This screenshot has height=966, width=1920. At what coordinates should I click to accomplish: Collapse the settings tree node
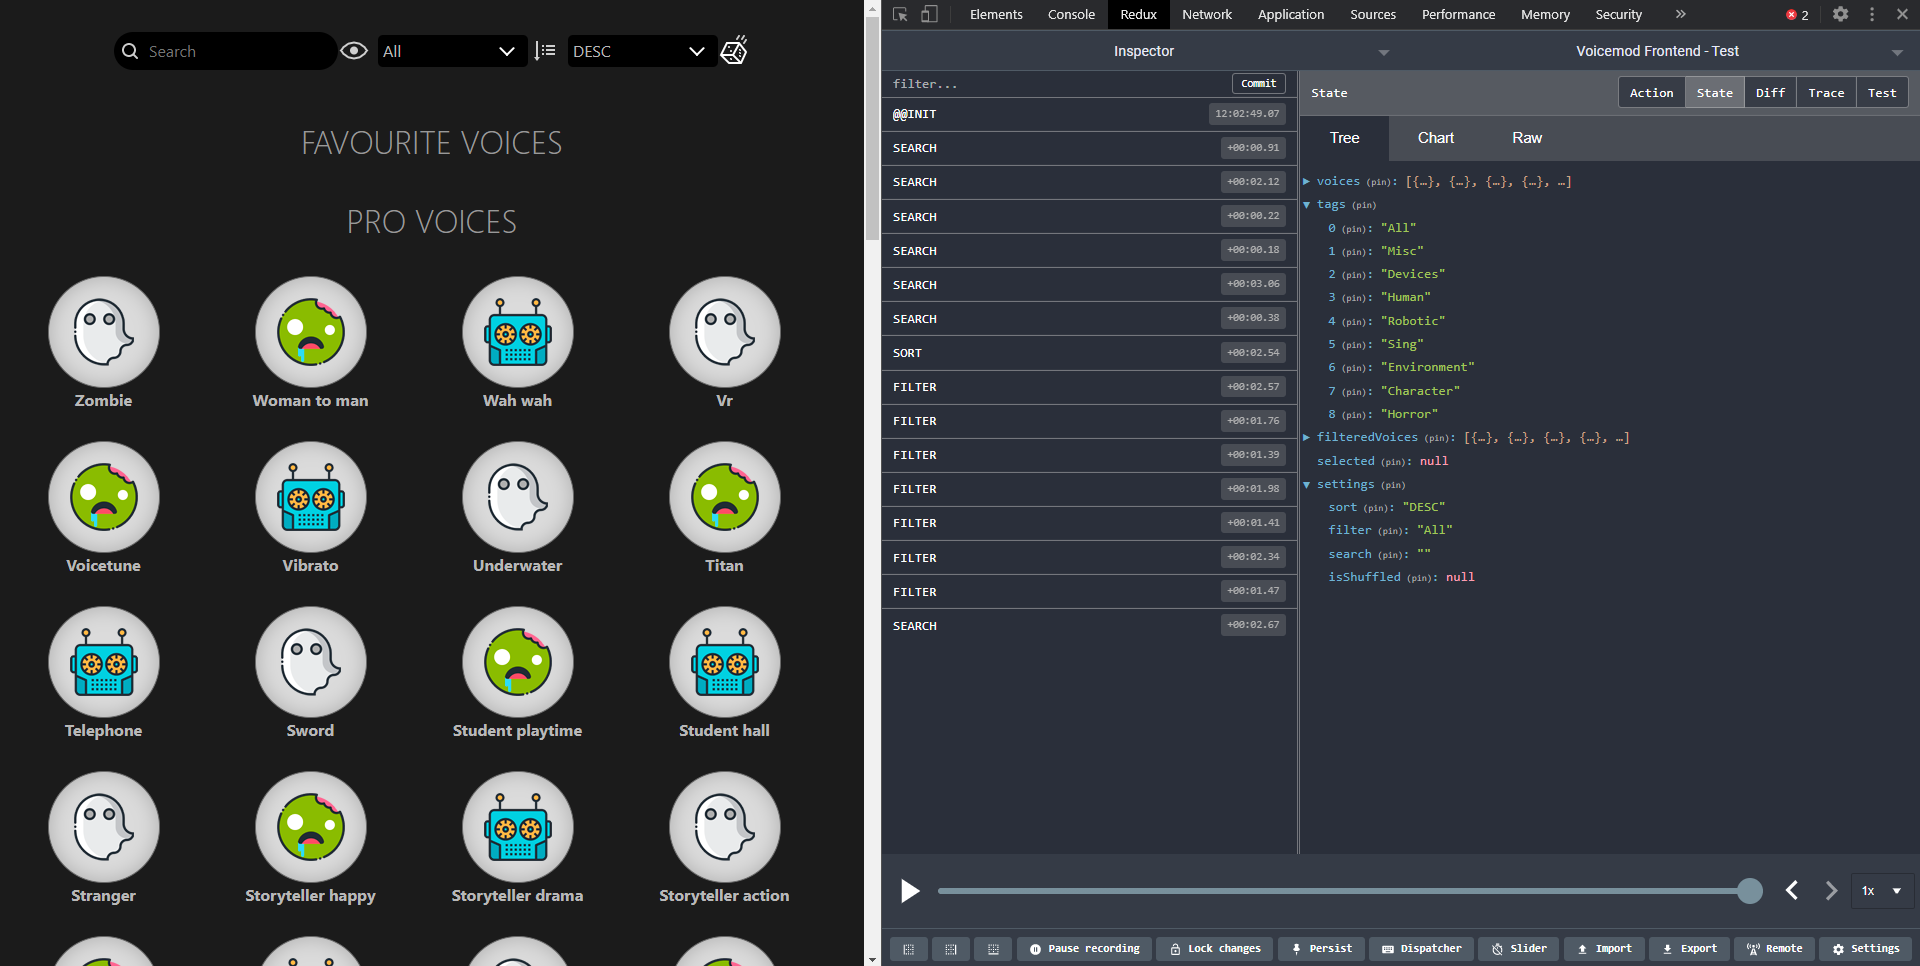point(1306,485)
